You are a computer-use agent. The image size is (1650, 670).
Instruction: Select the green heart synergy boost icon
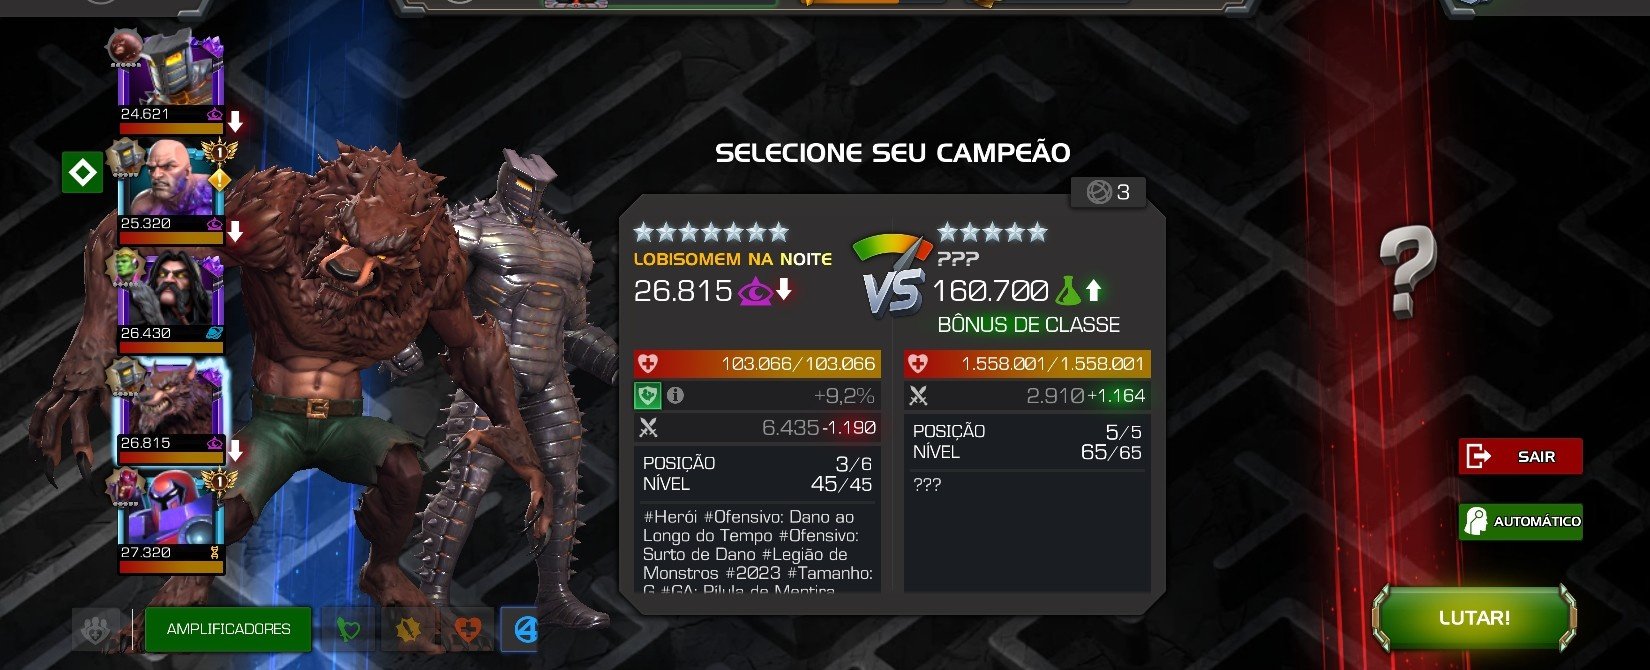coord(348,630)
